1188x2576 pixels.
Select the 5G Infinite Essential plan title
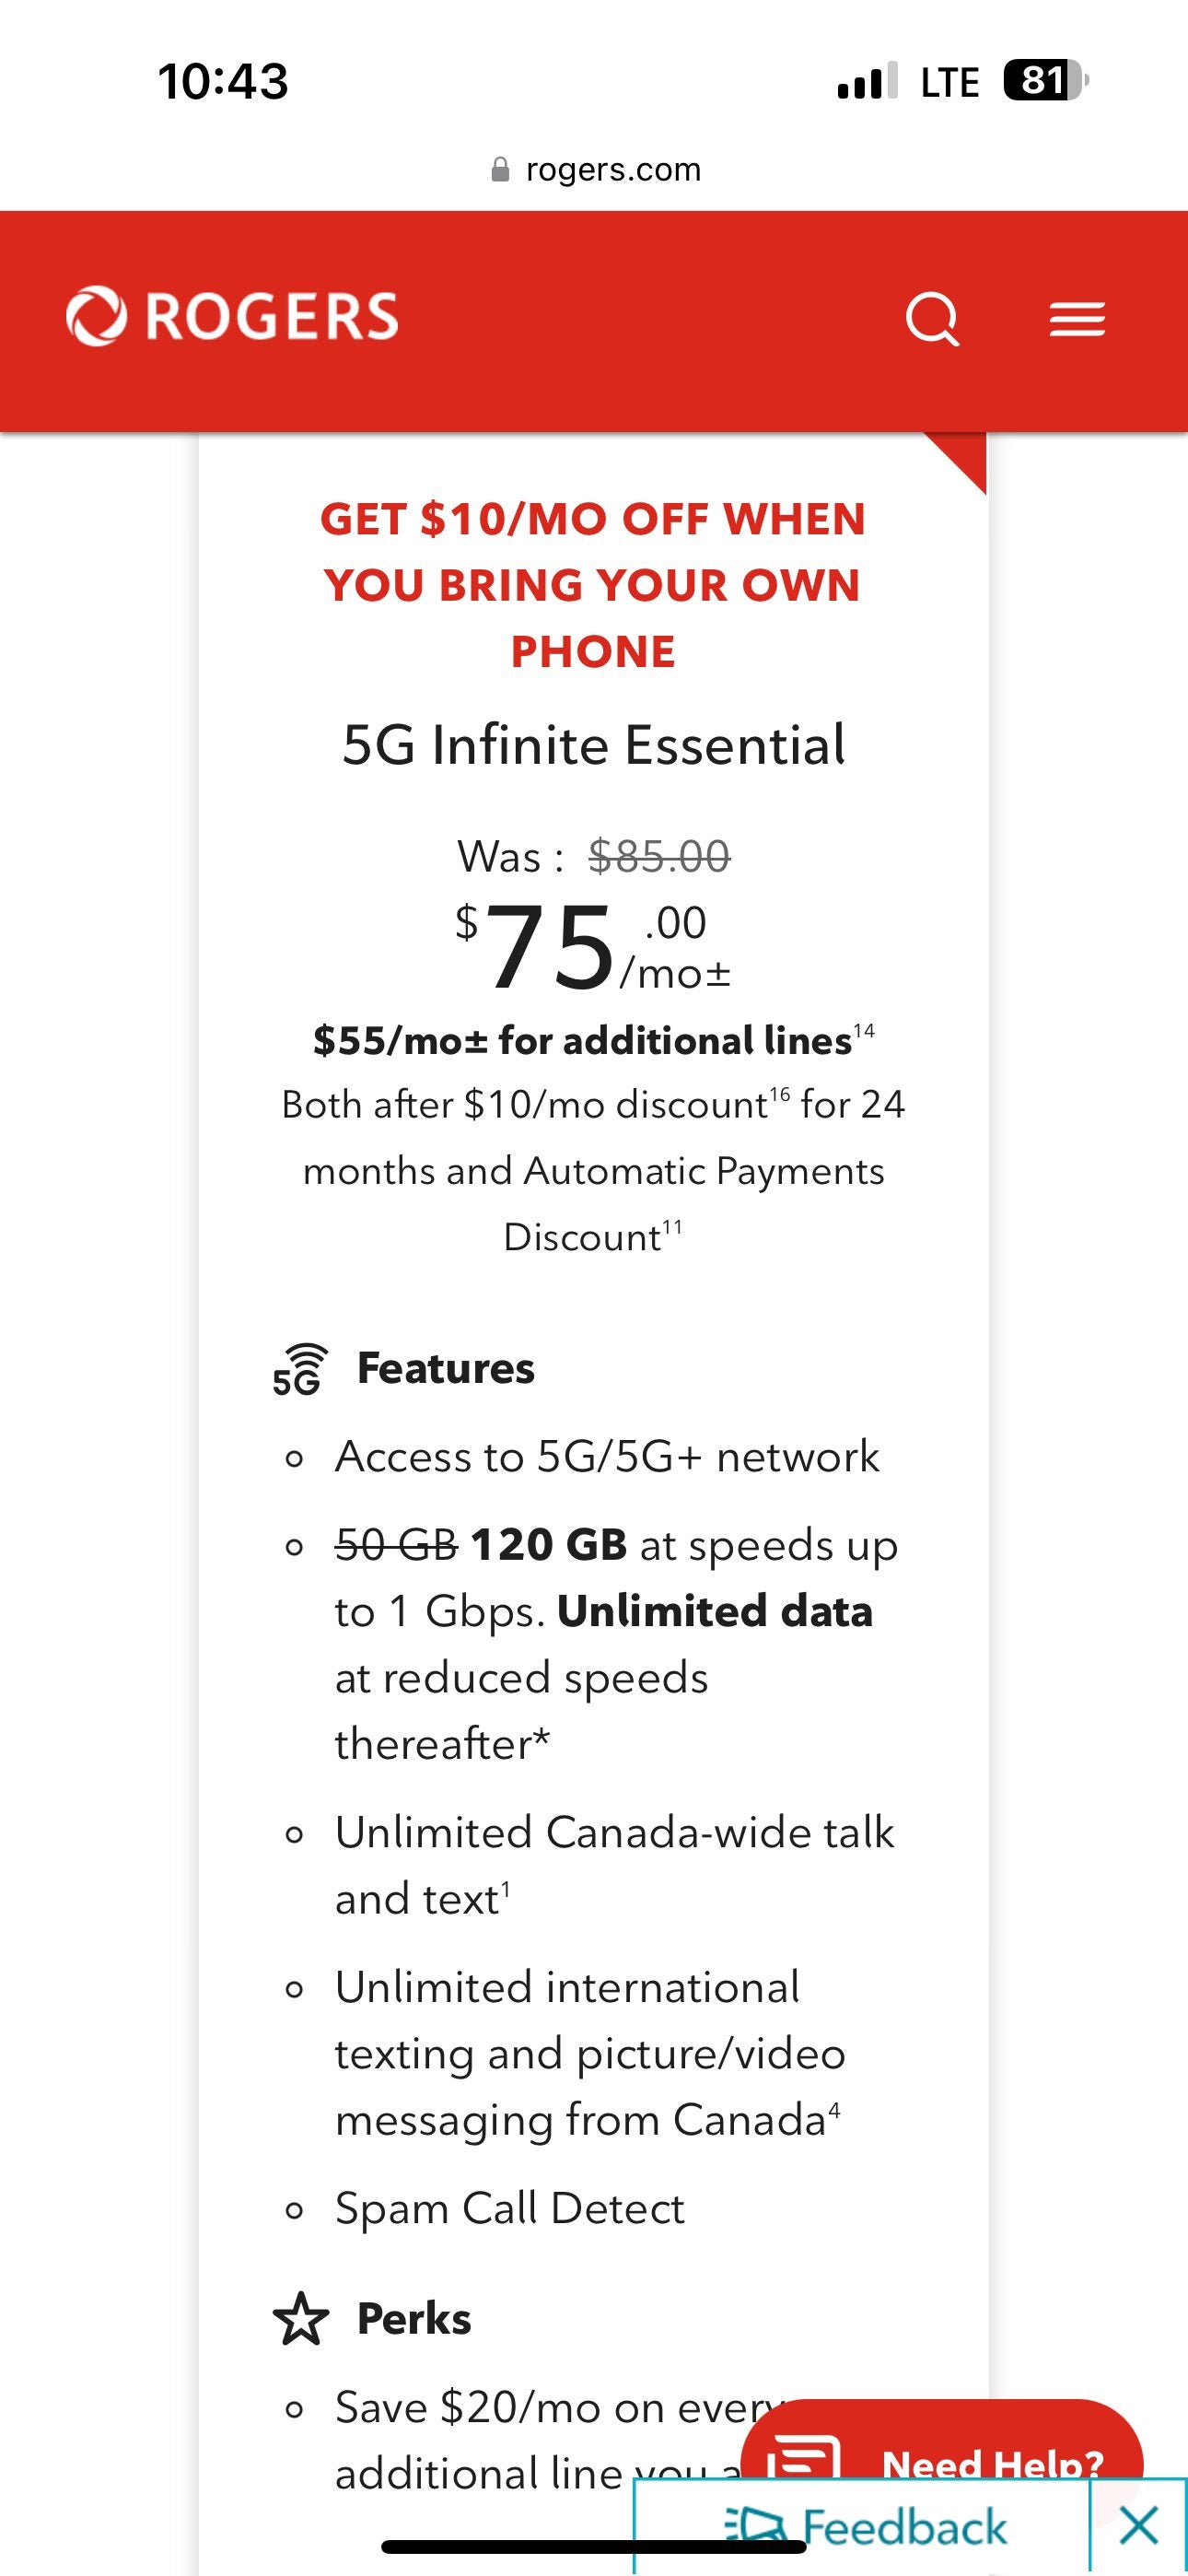594,744
